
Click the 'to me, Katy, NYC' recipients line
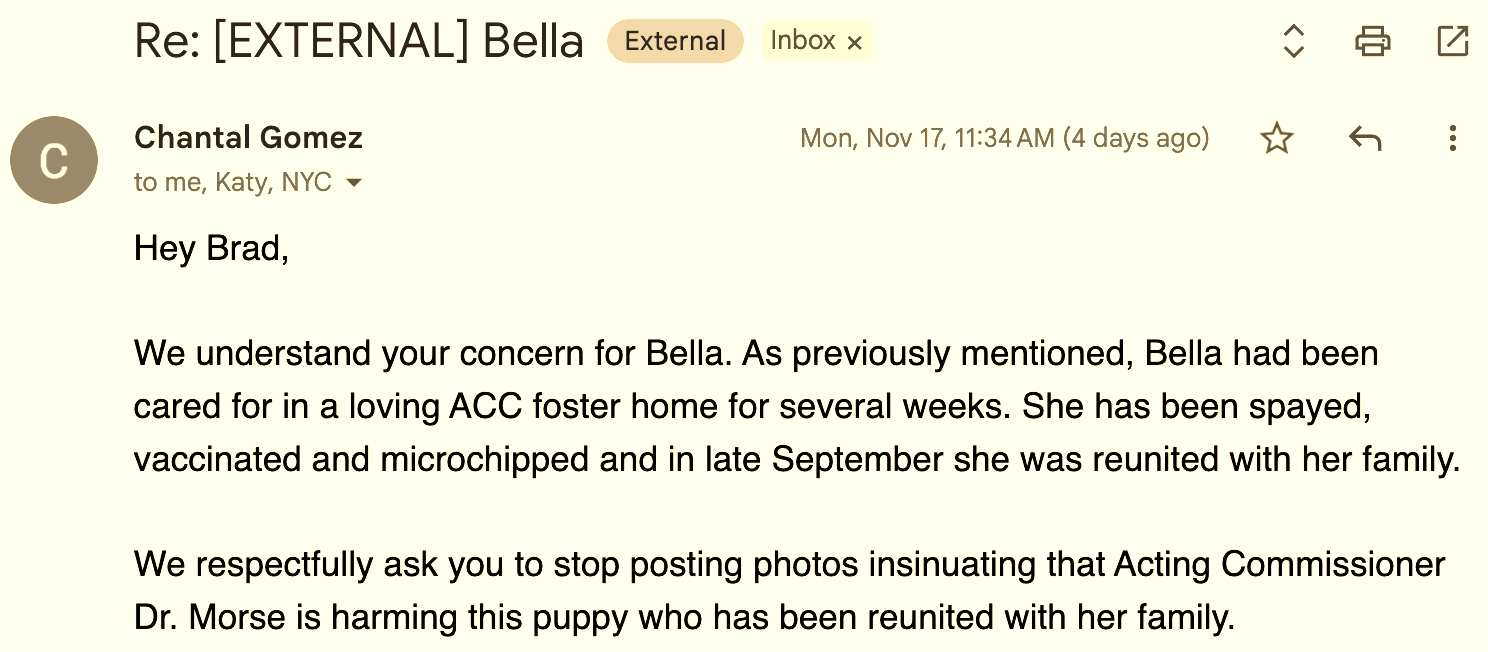click(232, 183)
